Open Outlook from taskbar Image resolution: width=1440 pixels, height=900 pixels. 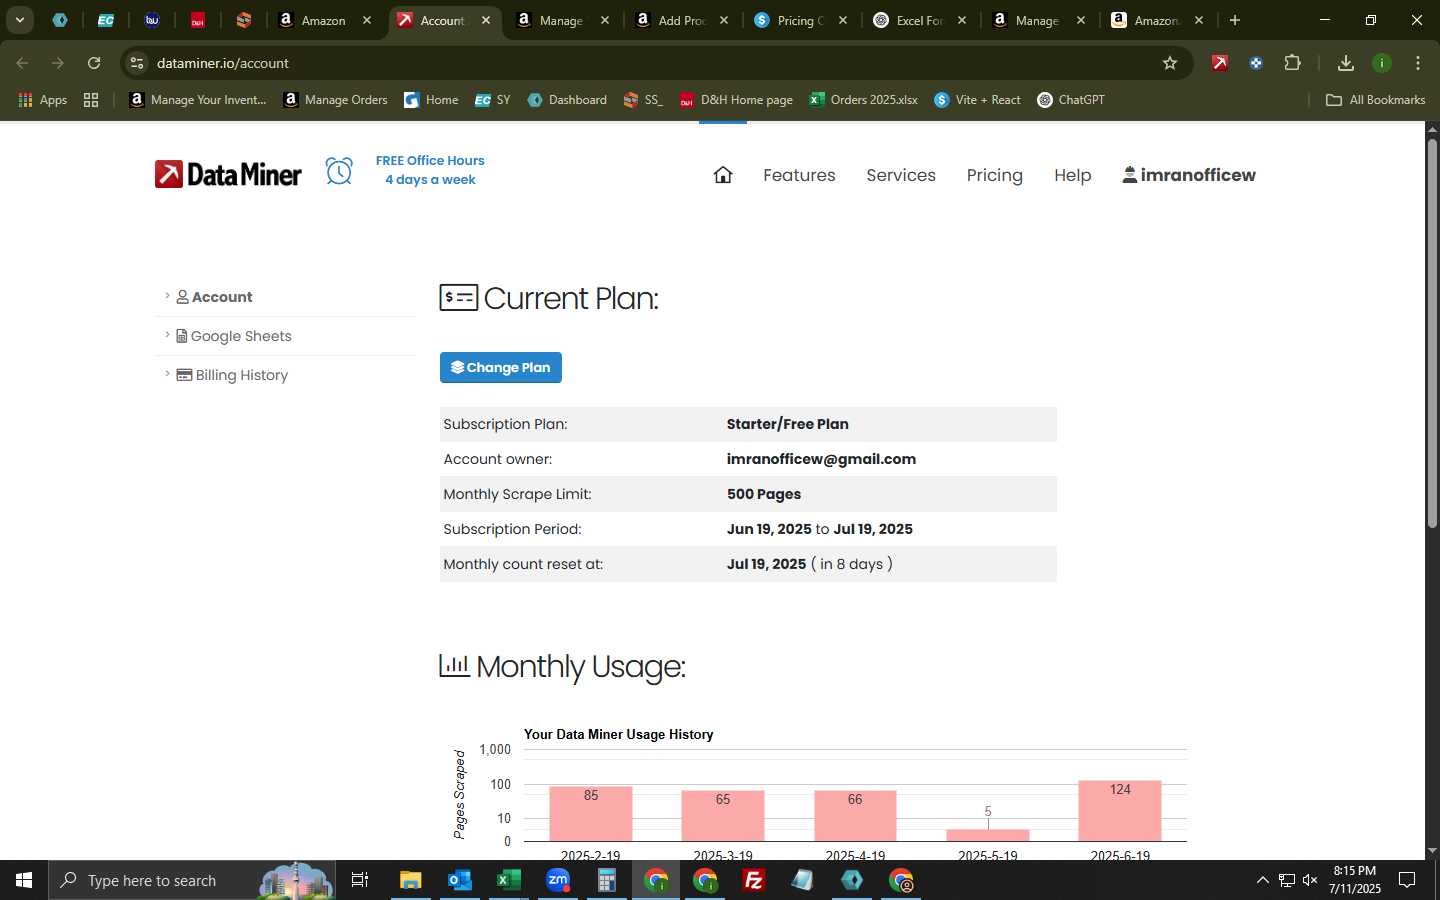[459, 880]
